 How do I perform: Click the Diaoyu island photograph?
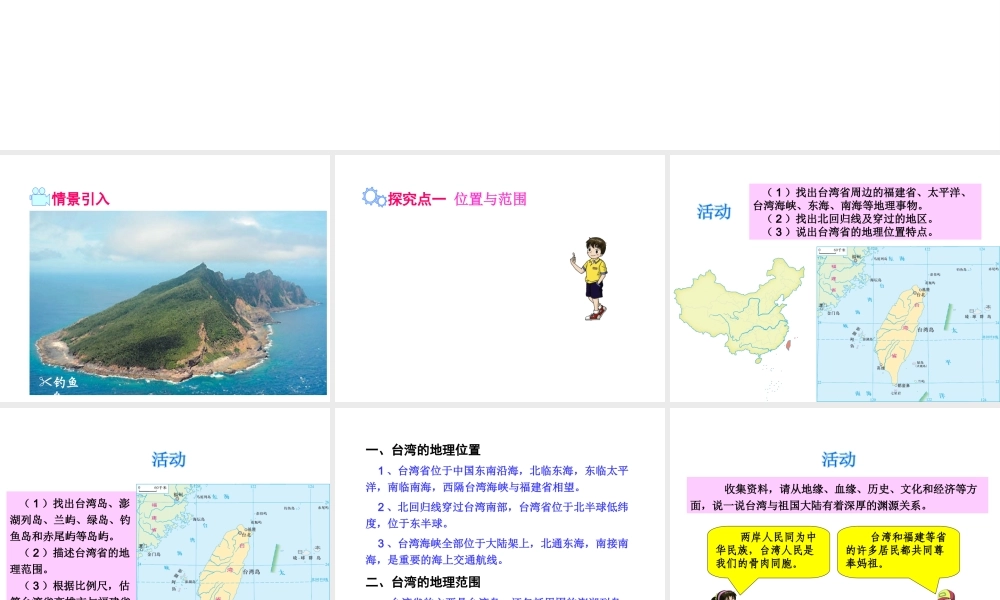(178, 303)
